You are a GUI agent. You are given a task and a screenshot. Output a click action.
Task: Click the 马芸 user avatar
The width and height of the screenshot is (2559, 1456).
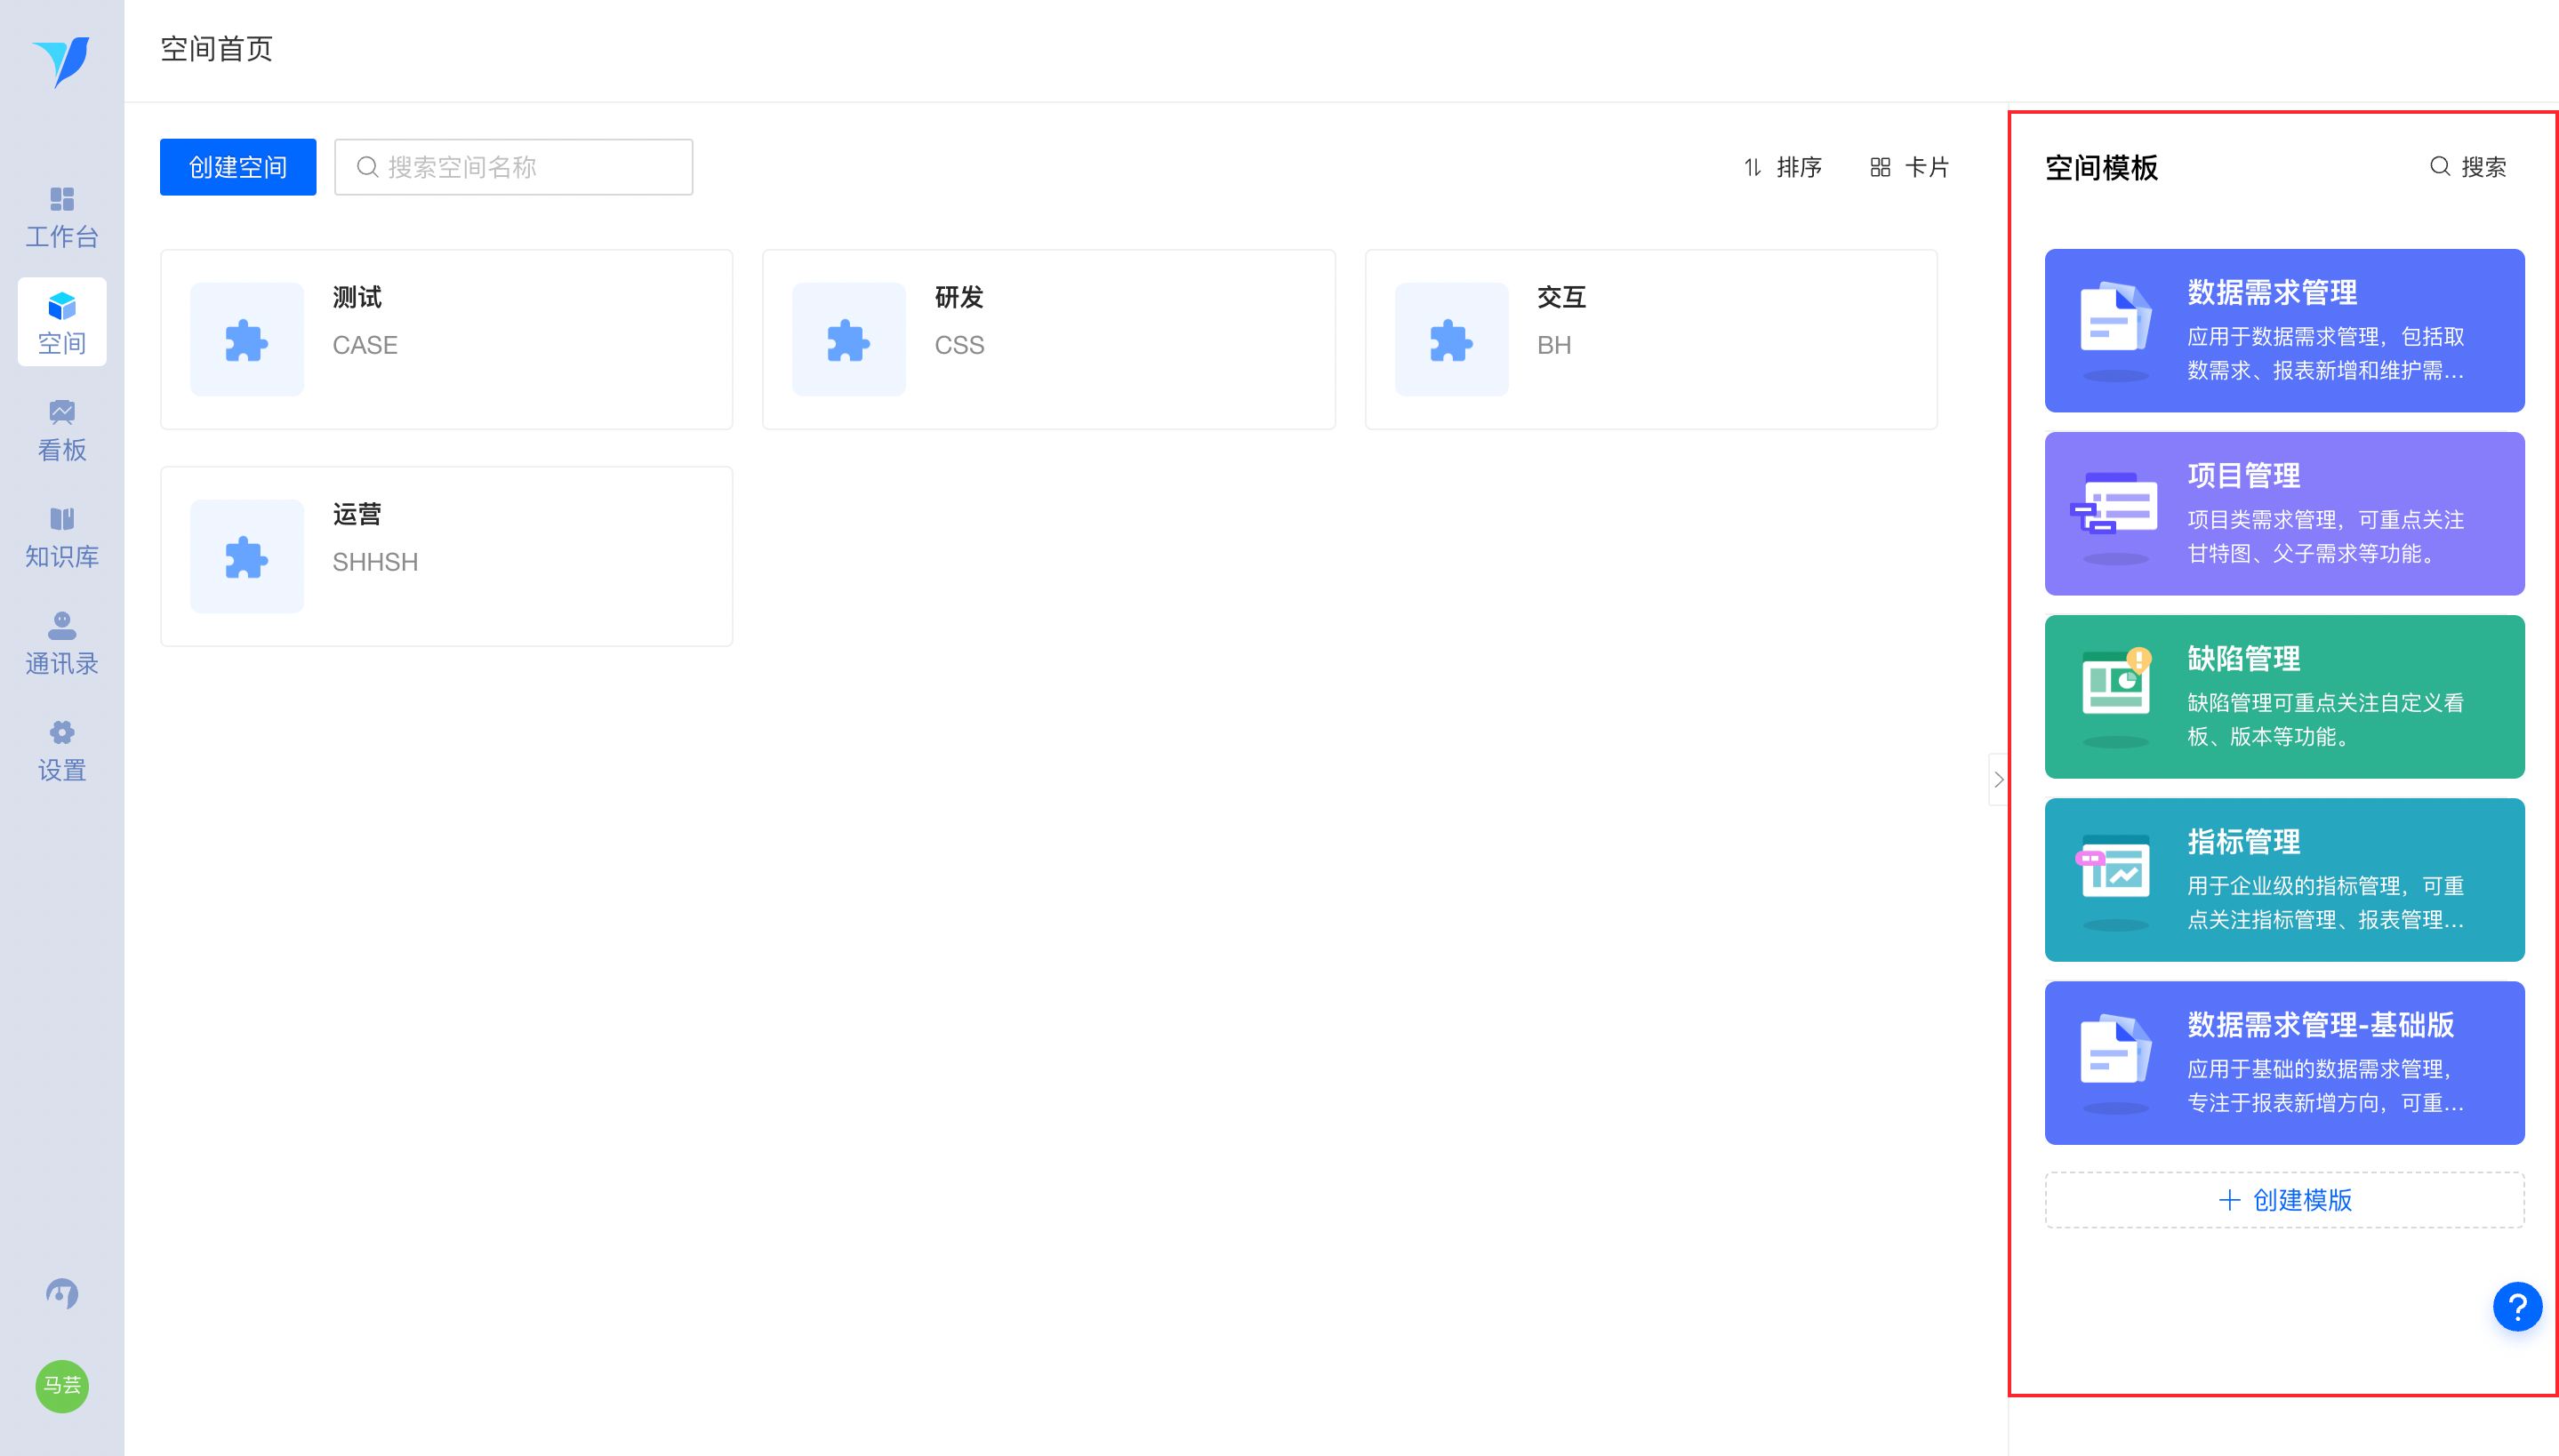pyautogui.click(x=62, y=1385)
